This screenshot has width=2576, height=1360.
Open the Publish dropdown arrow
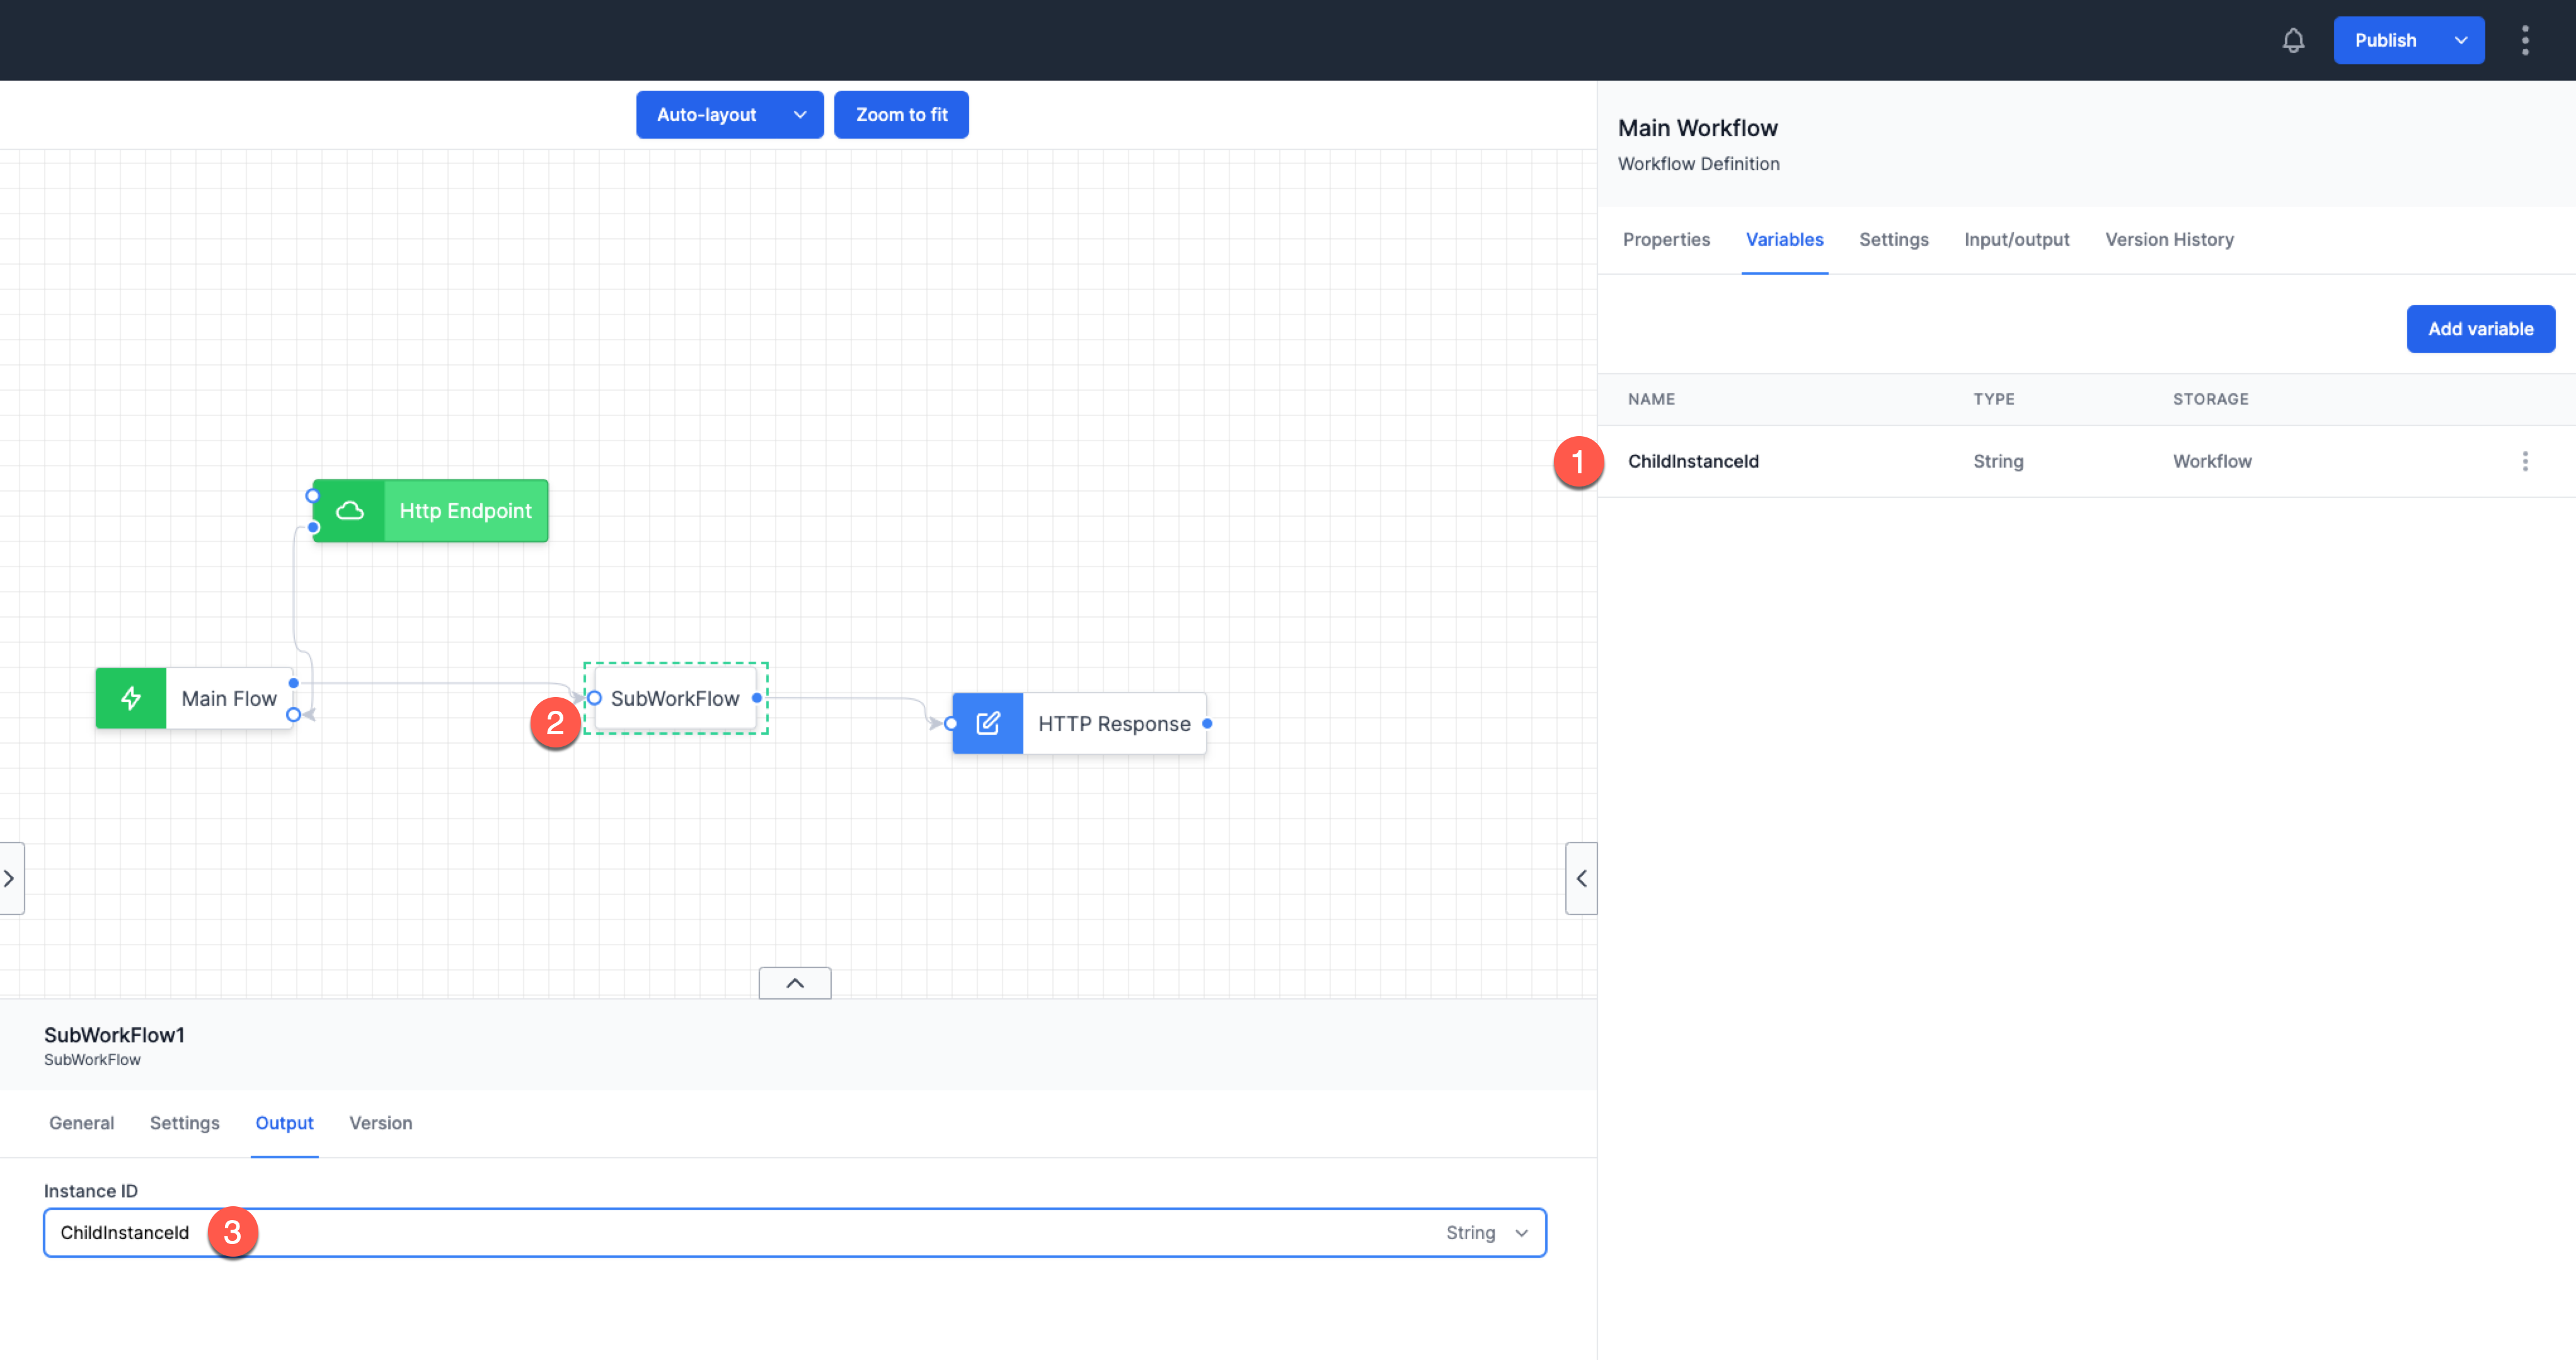(2461, 40)
